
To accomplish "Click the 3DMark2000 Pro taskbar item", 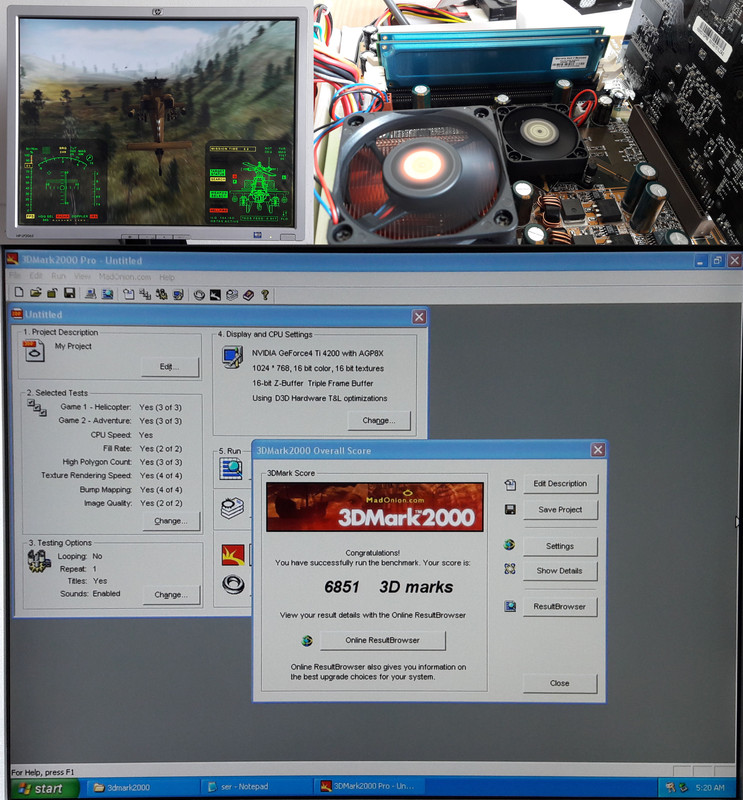I will click(x=366, y=787).
